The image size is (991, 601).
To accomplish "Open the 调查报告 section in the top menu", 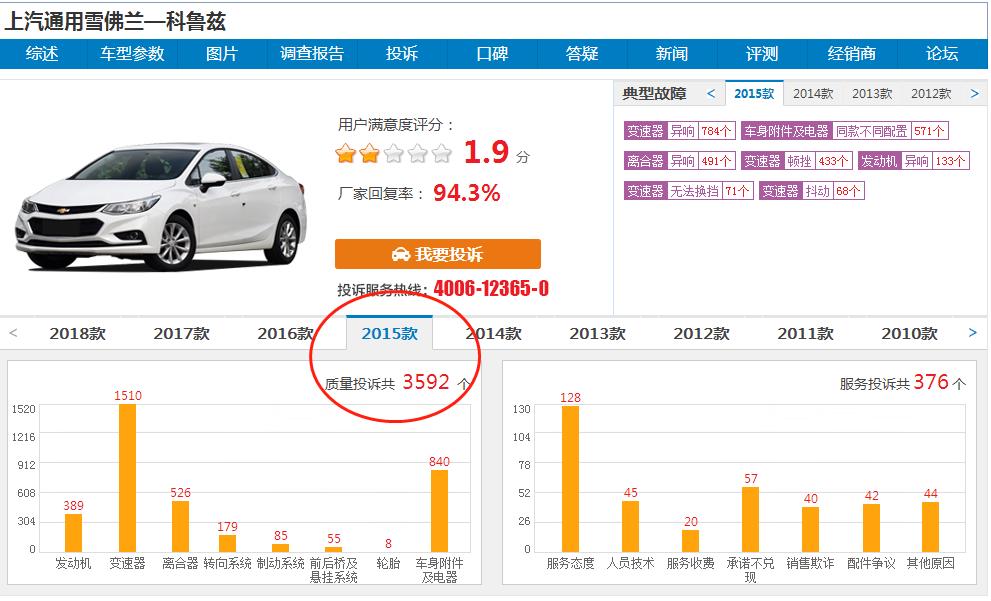I will pos(313,55).
